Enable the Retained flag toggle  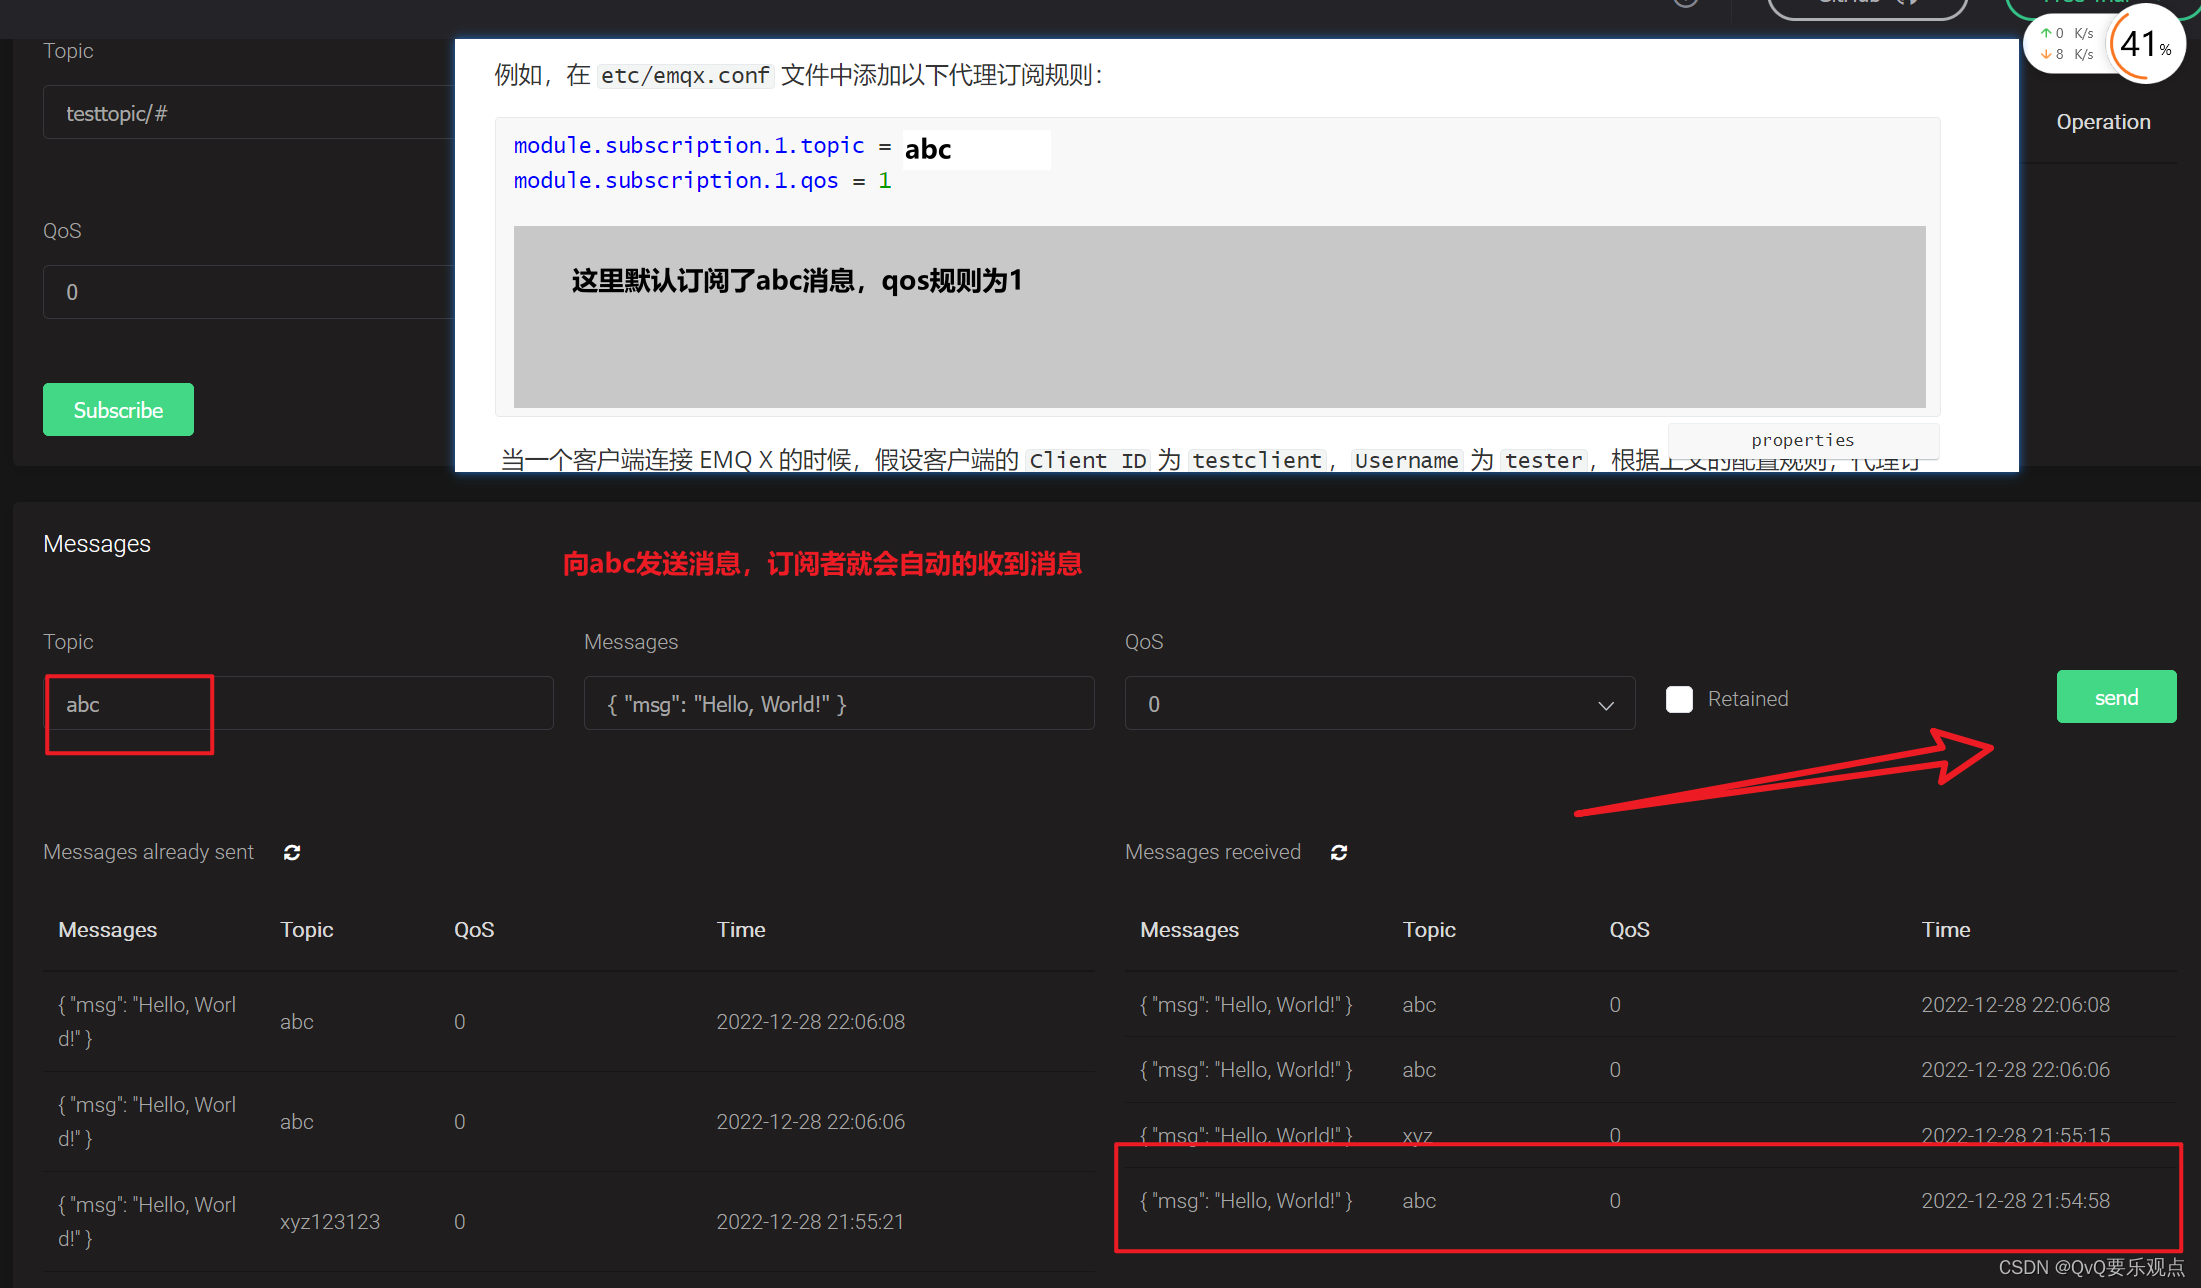pyautogui.click(x=1680, y=698)
